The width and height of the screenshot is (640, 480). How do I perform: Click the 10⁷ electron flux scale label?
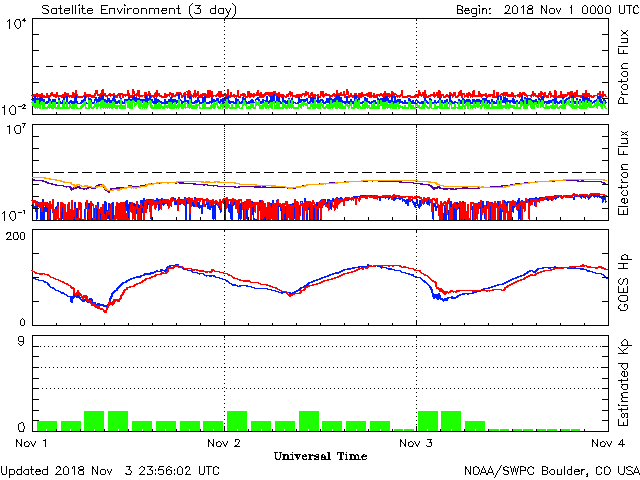16,130
